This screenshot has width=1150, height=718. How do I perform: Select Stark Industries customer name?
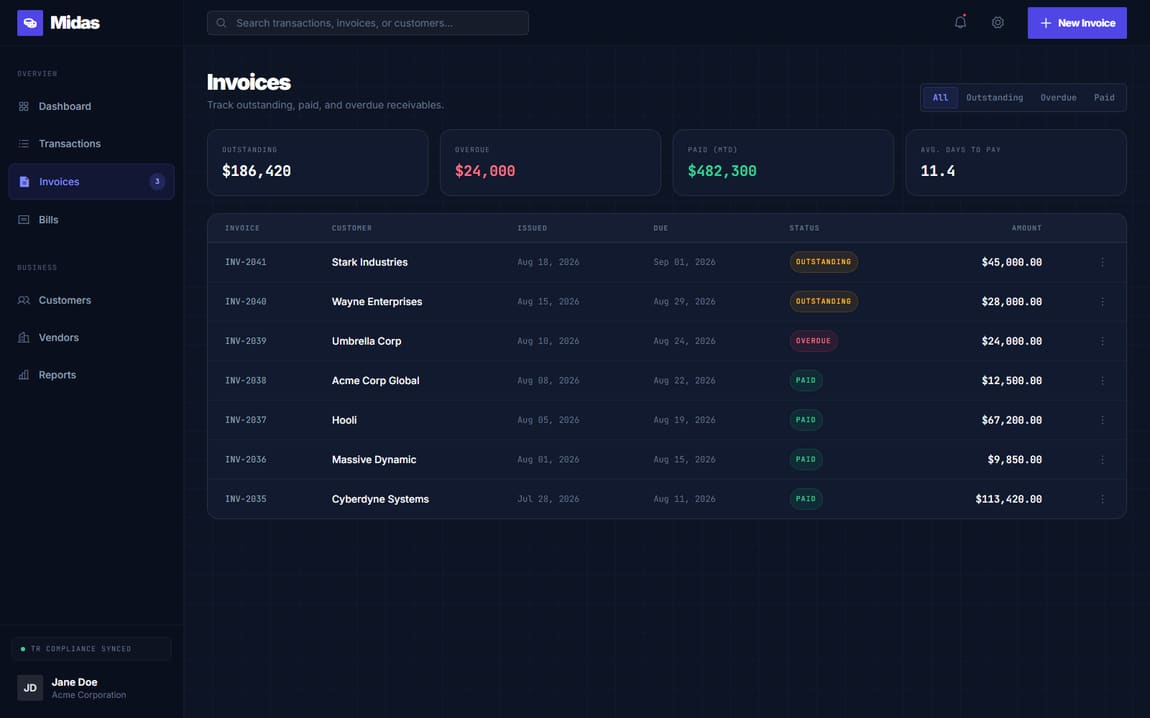[x=370, y=262]
